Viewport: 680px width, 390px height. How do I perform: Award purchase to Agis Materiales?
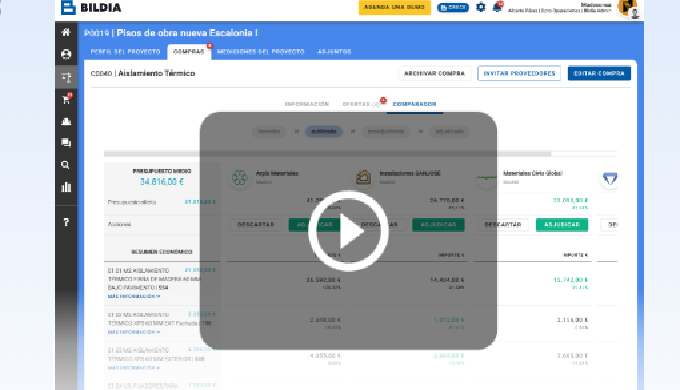coord(314,225)
